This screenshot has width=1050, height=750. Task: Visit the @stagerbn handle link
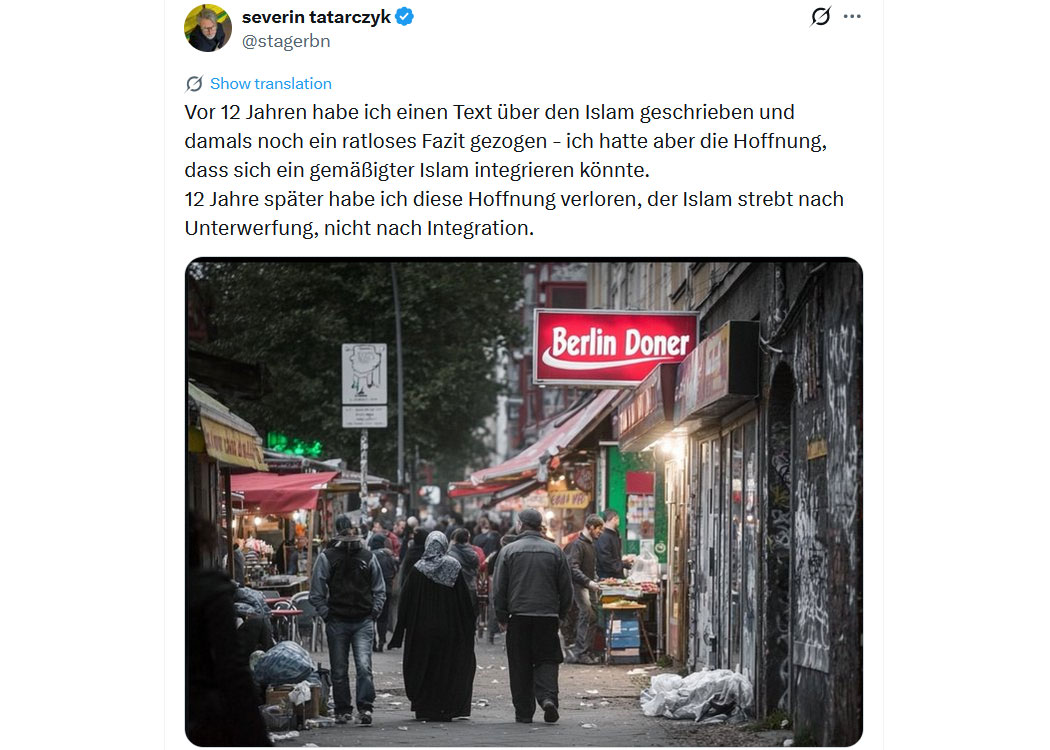pos(286,42)
